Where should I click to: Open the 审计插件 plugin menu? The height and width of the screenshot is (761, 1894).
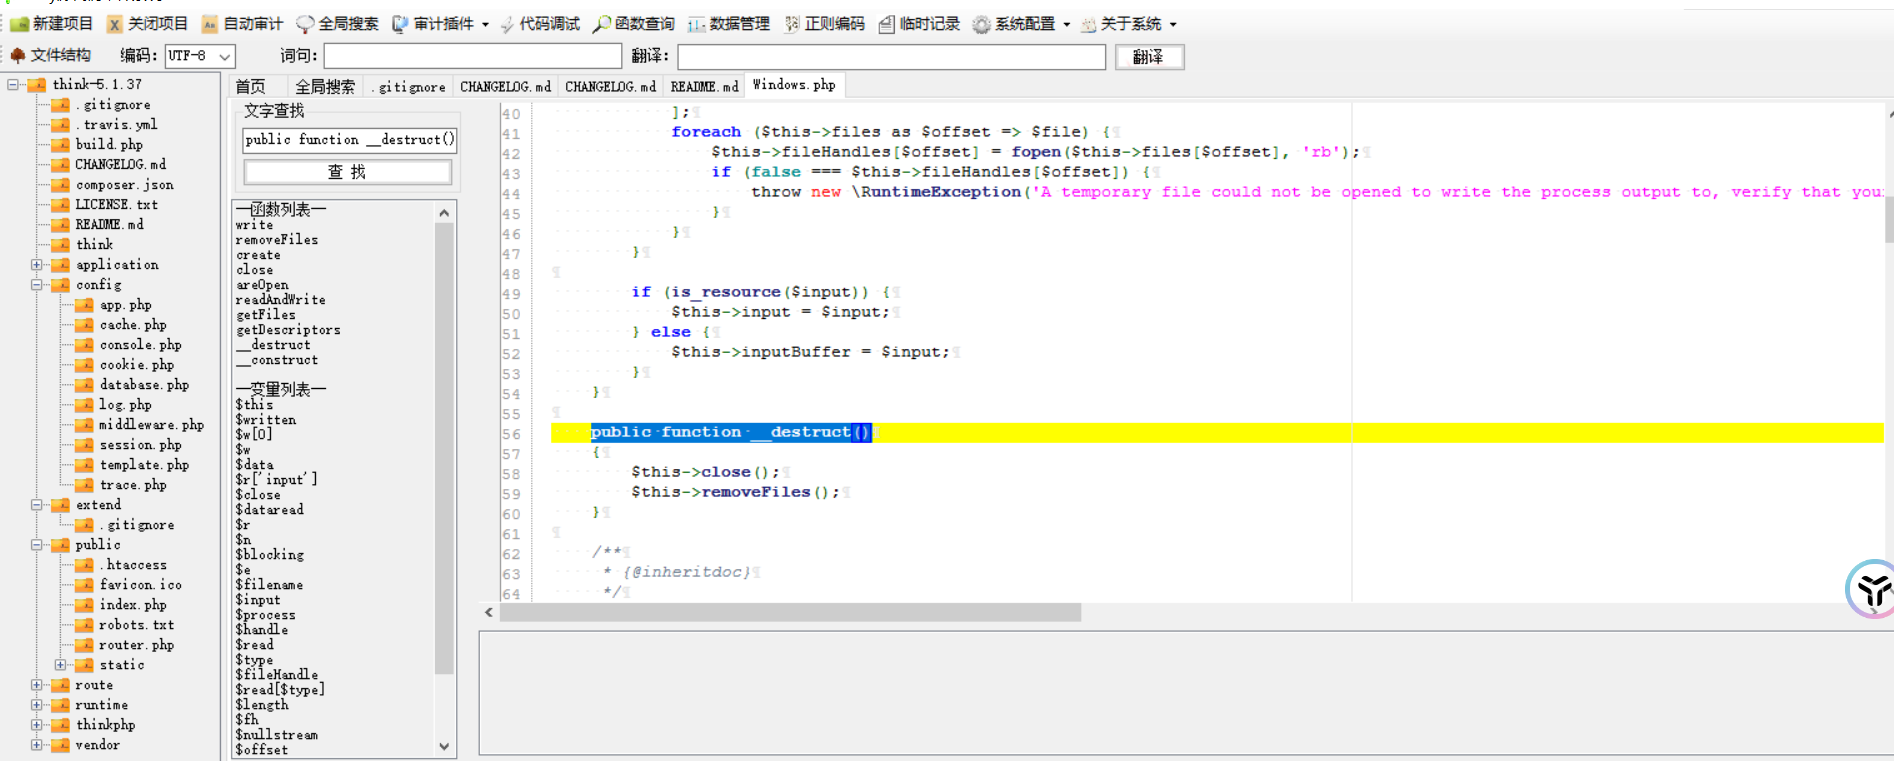[440, 24]
